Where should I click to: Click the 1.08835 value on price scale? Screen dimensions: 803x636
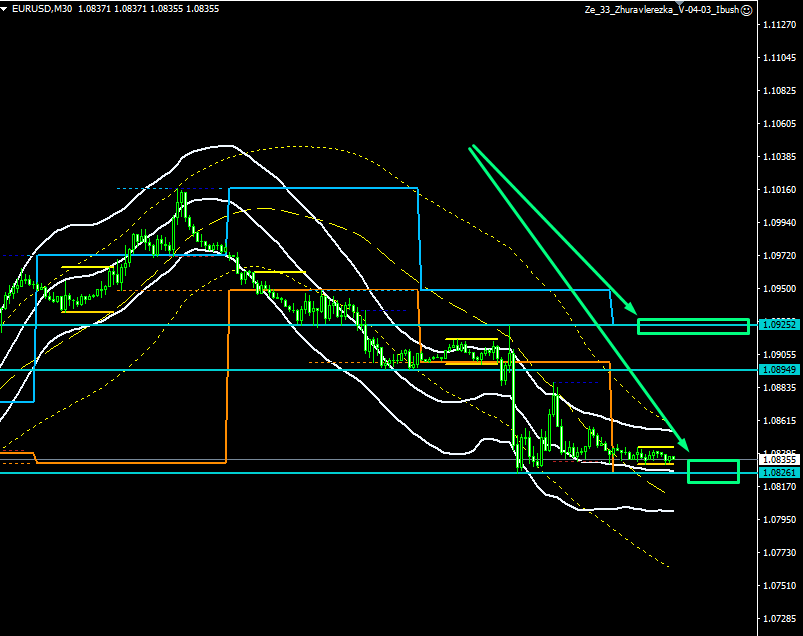(779, 388)
